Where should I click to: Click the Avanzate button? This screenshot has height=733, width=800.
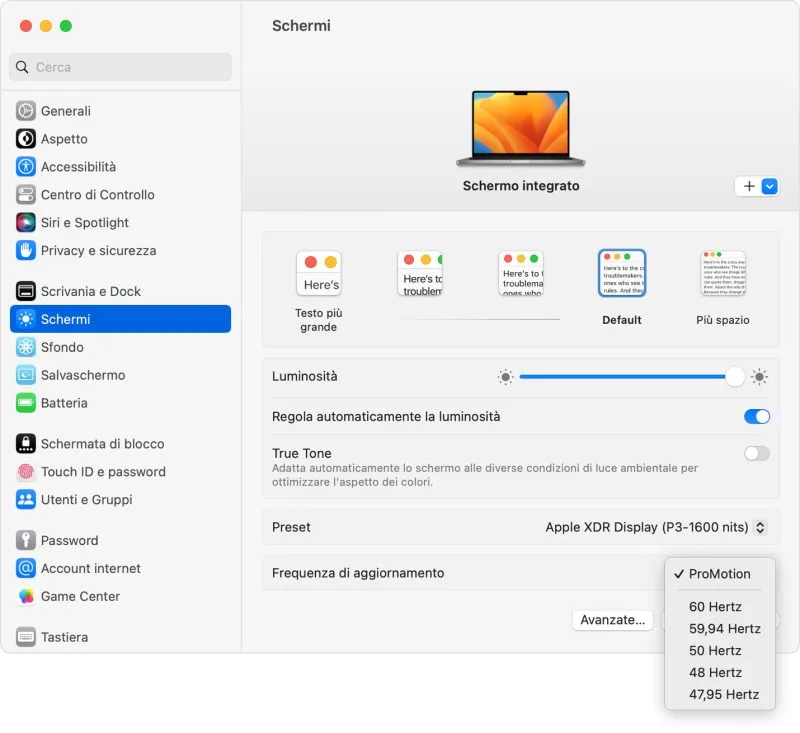pyautogui.click(x=612, y=620)
